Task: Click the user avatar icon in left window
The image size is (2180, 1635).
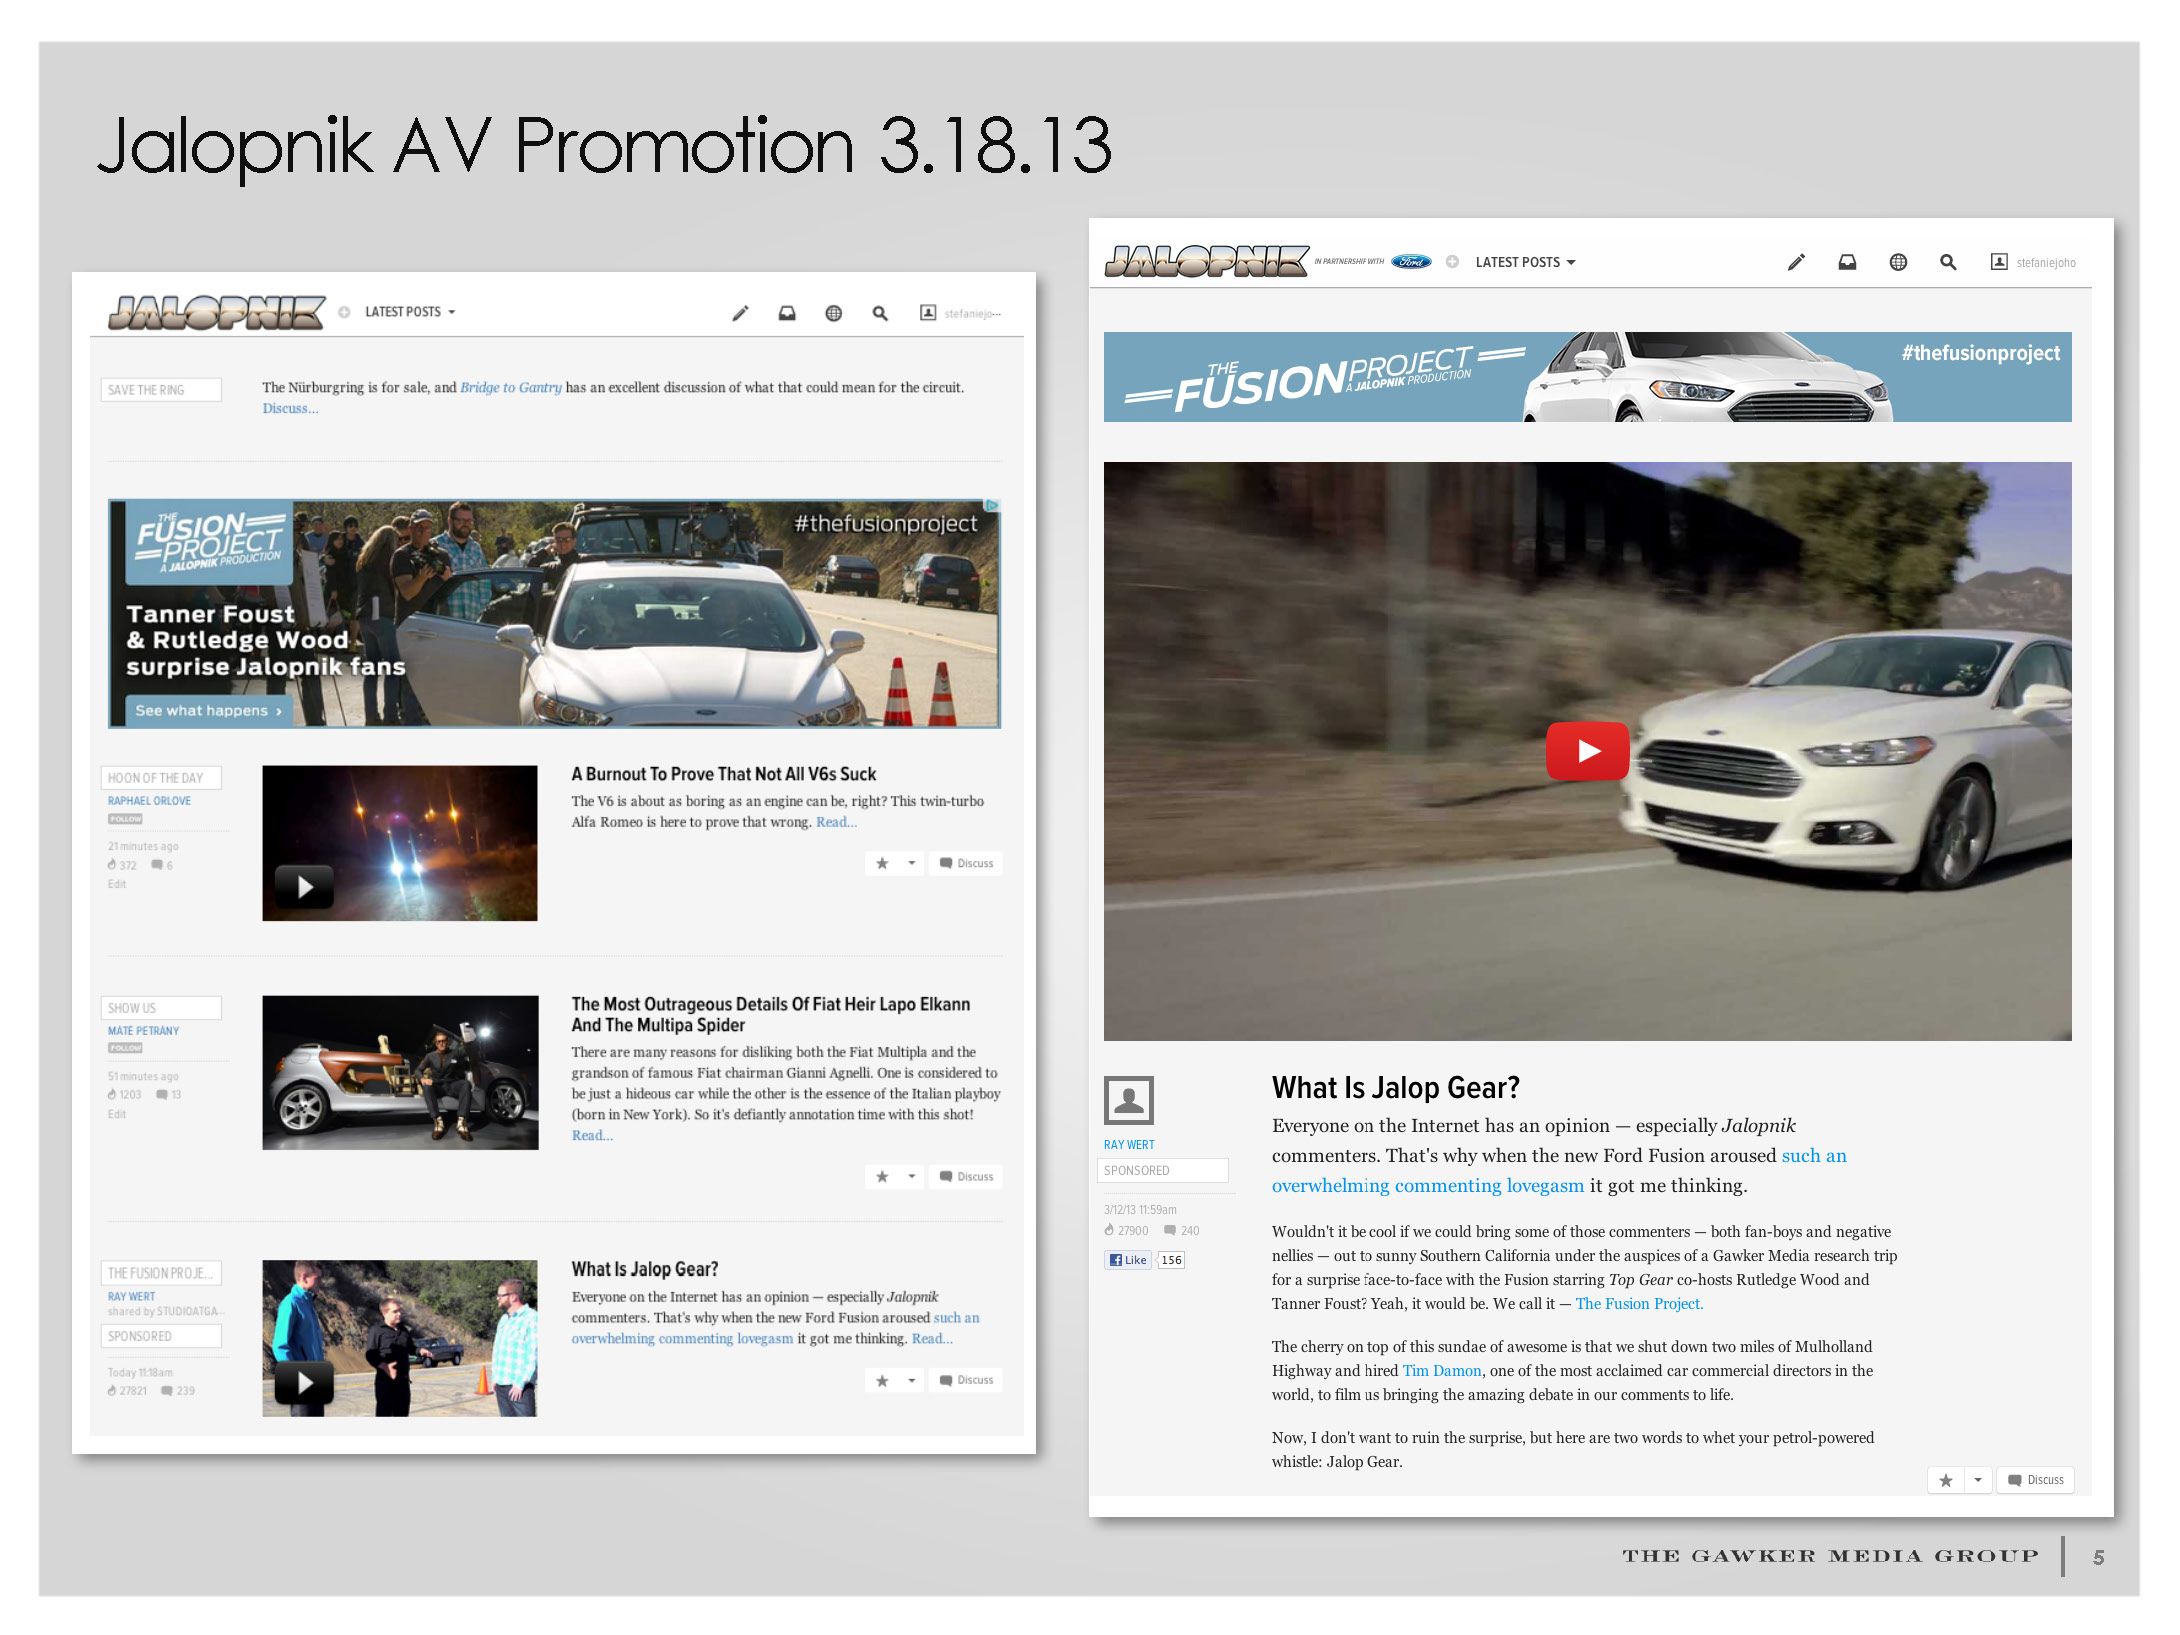Action: (928, 313)
